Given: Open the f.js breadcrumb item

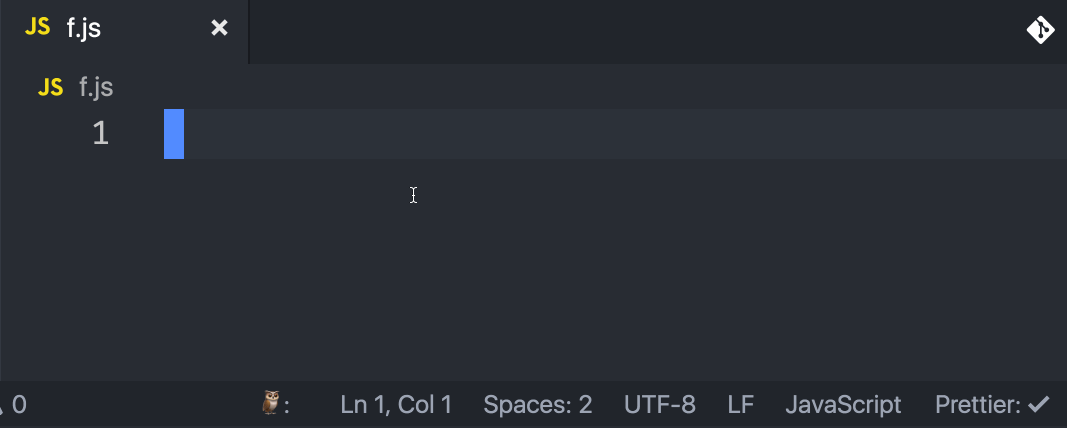Looking at the screenshot, I should pos(96,88).
